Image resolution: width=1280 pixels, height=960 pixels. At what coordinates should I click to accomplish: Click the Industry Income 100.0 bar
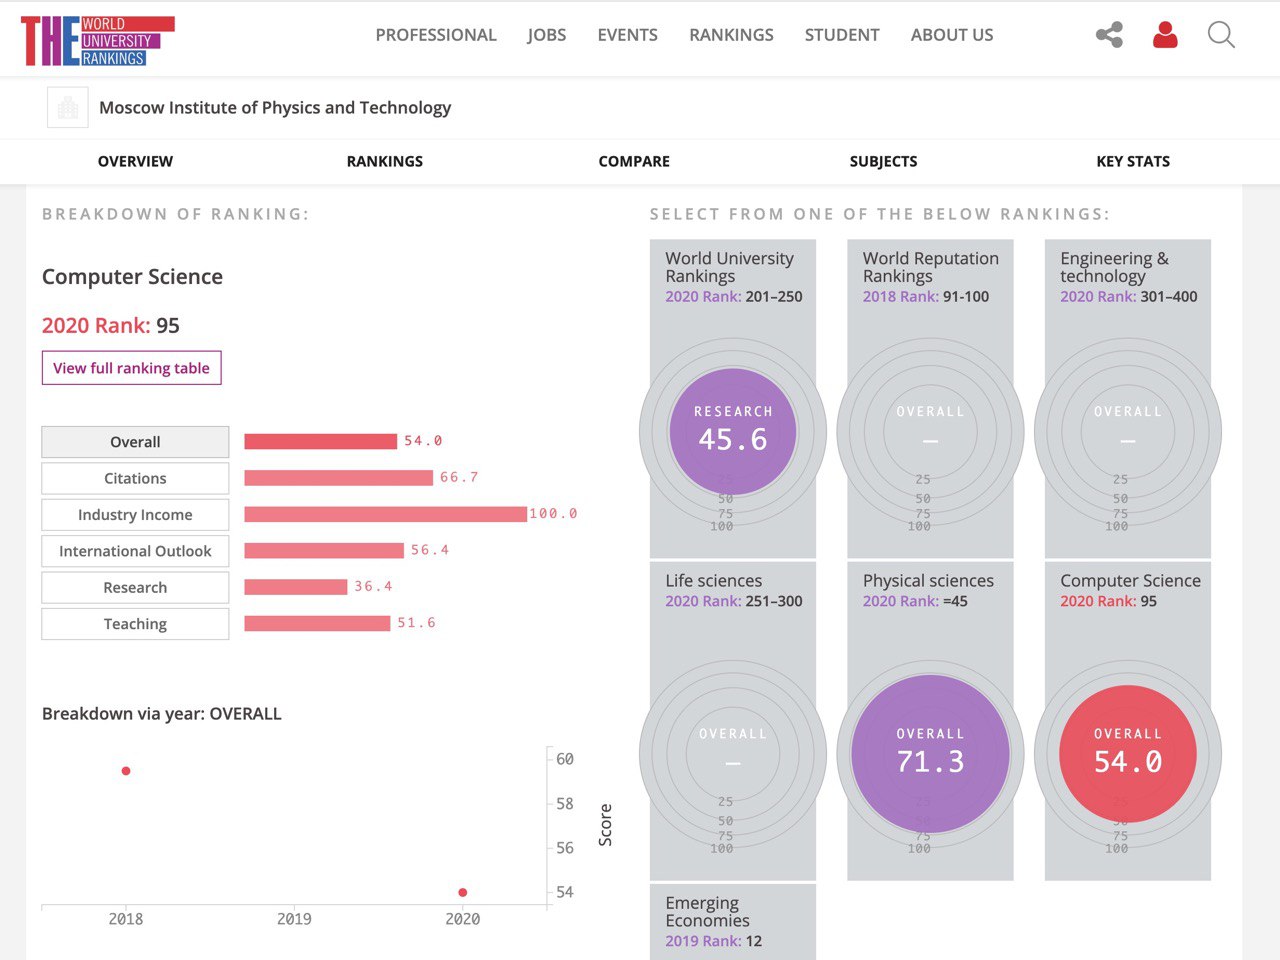tap(385, 514)
